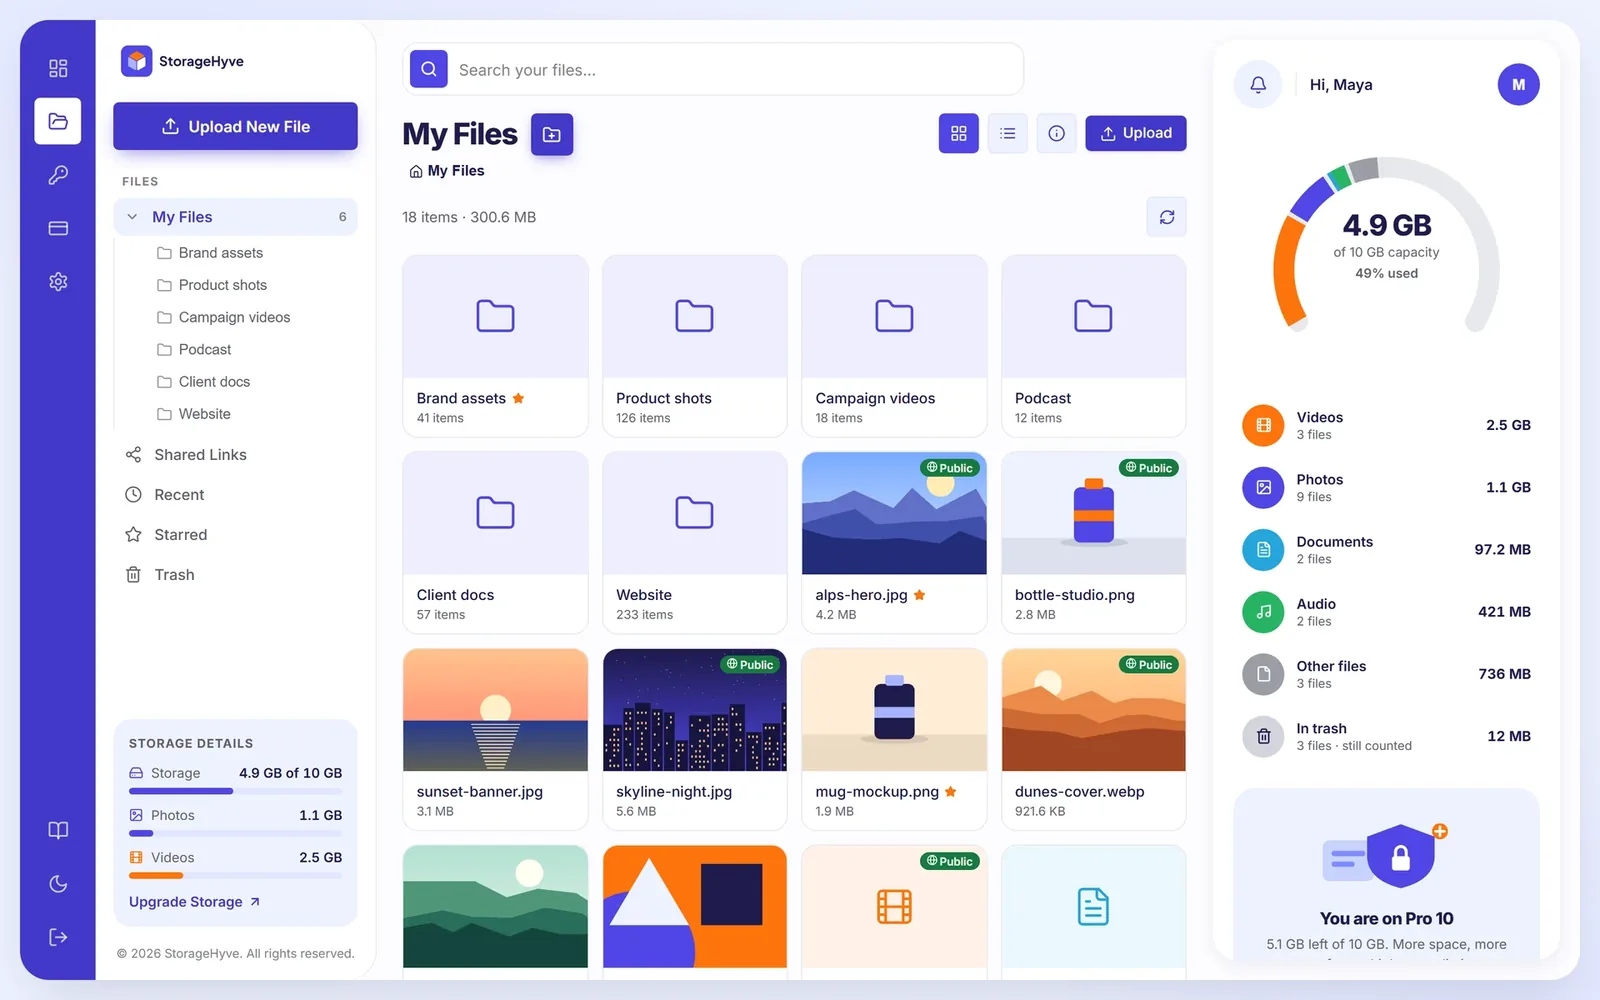Switch to grid view
Screen dimensions: 1600x1000
(958, 133)
